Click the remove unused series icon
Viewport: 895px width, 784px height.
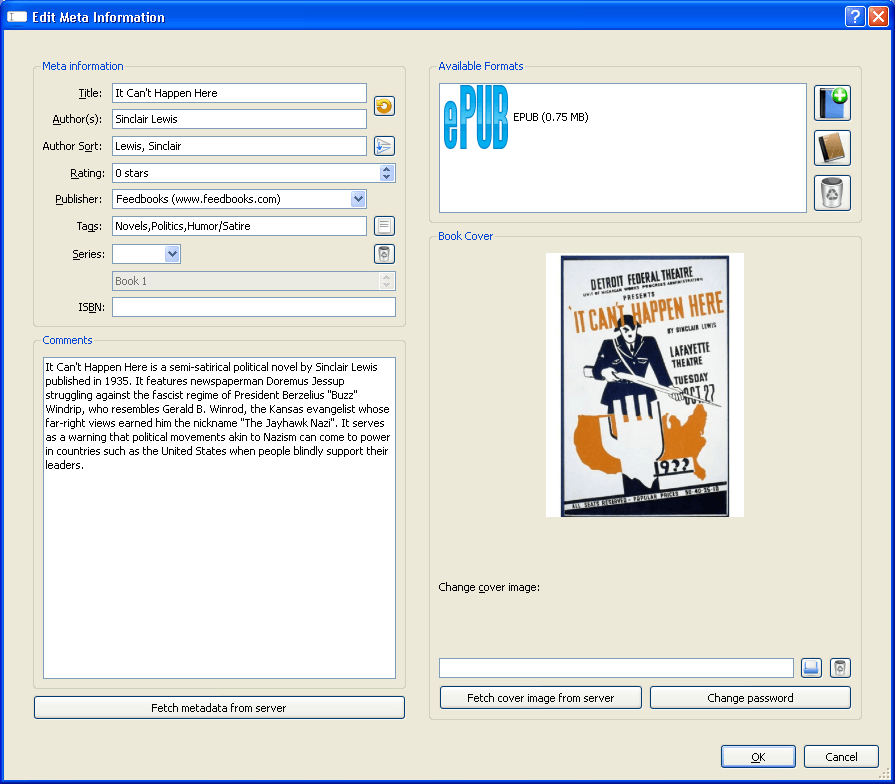tap(384, 254)
